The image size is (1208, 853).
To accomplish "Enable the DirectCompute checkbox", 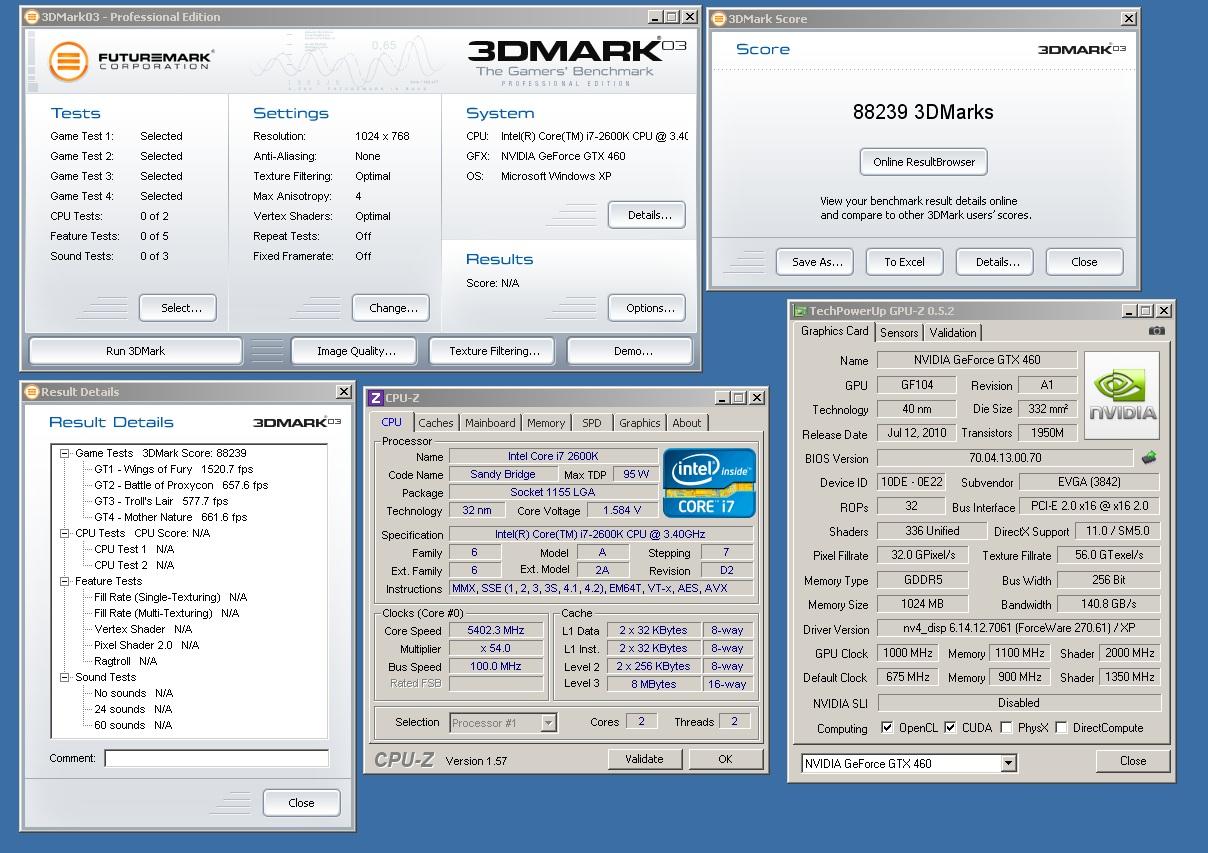I will 1061,728.
